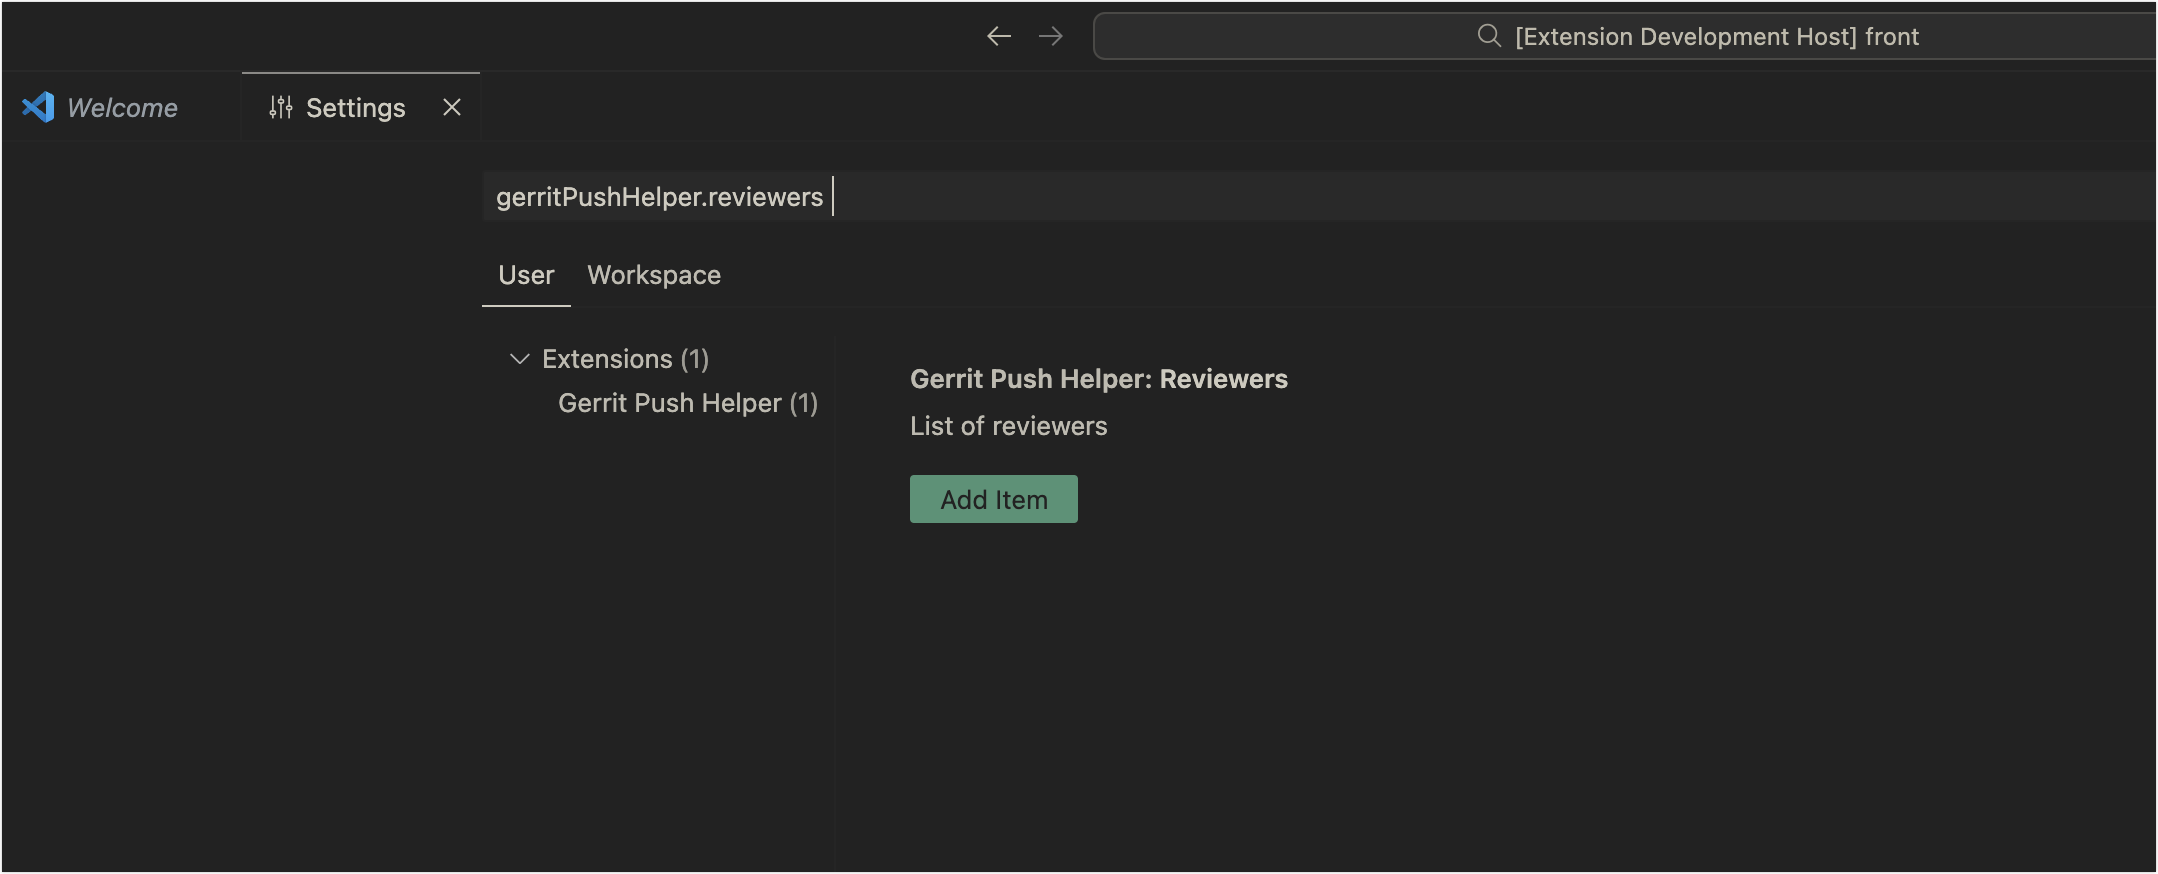Image resolution: width=2158 pixels, height=874 pixels.
Task: Click the search magnifier in the command center
Action: pos(1489,36)
